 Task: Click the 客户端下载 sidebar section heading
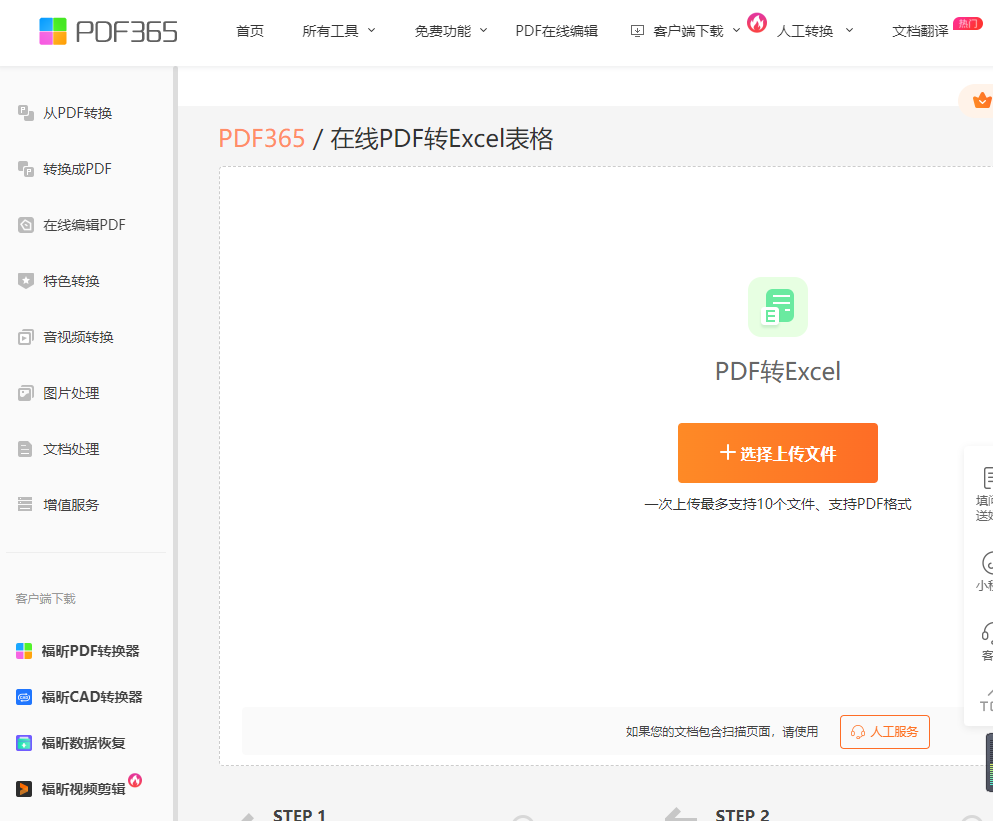click(46, 599)
